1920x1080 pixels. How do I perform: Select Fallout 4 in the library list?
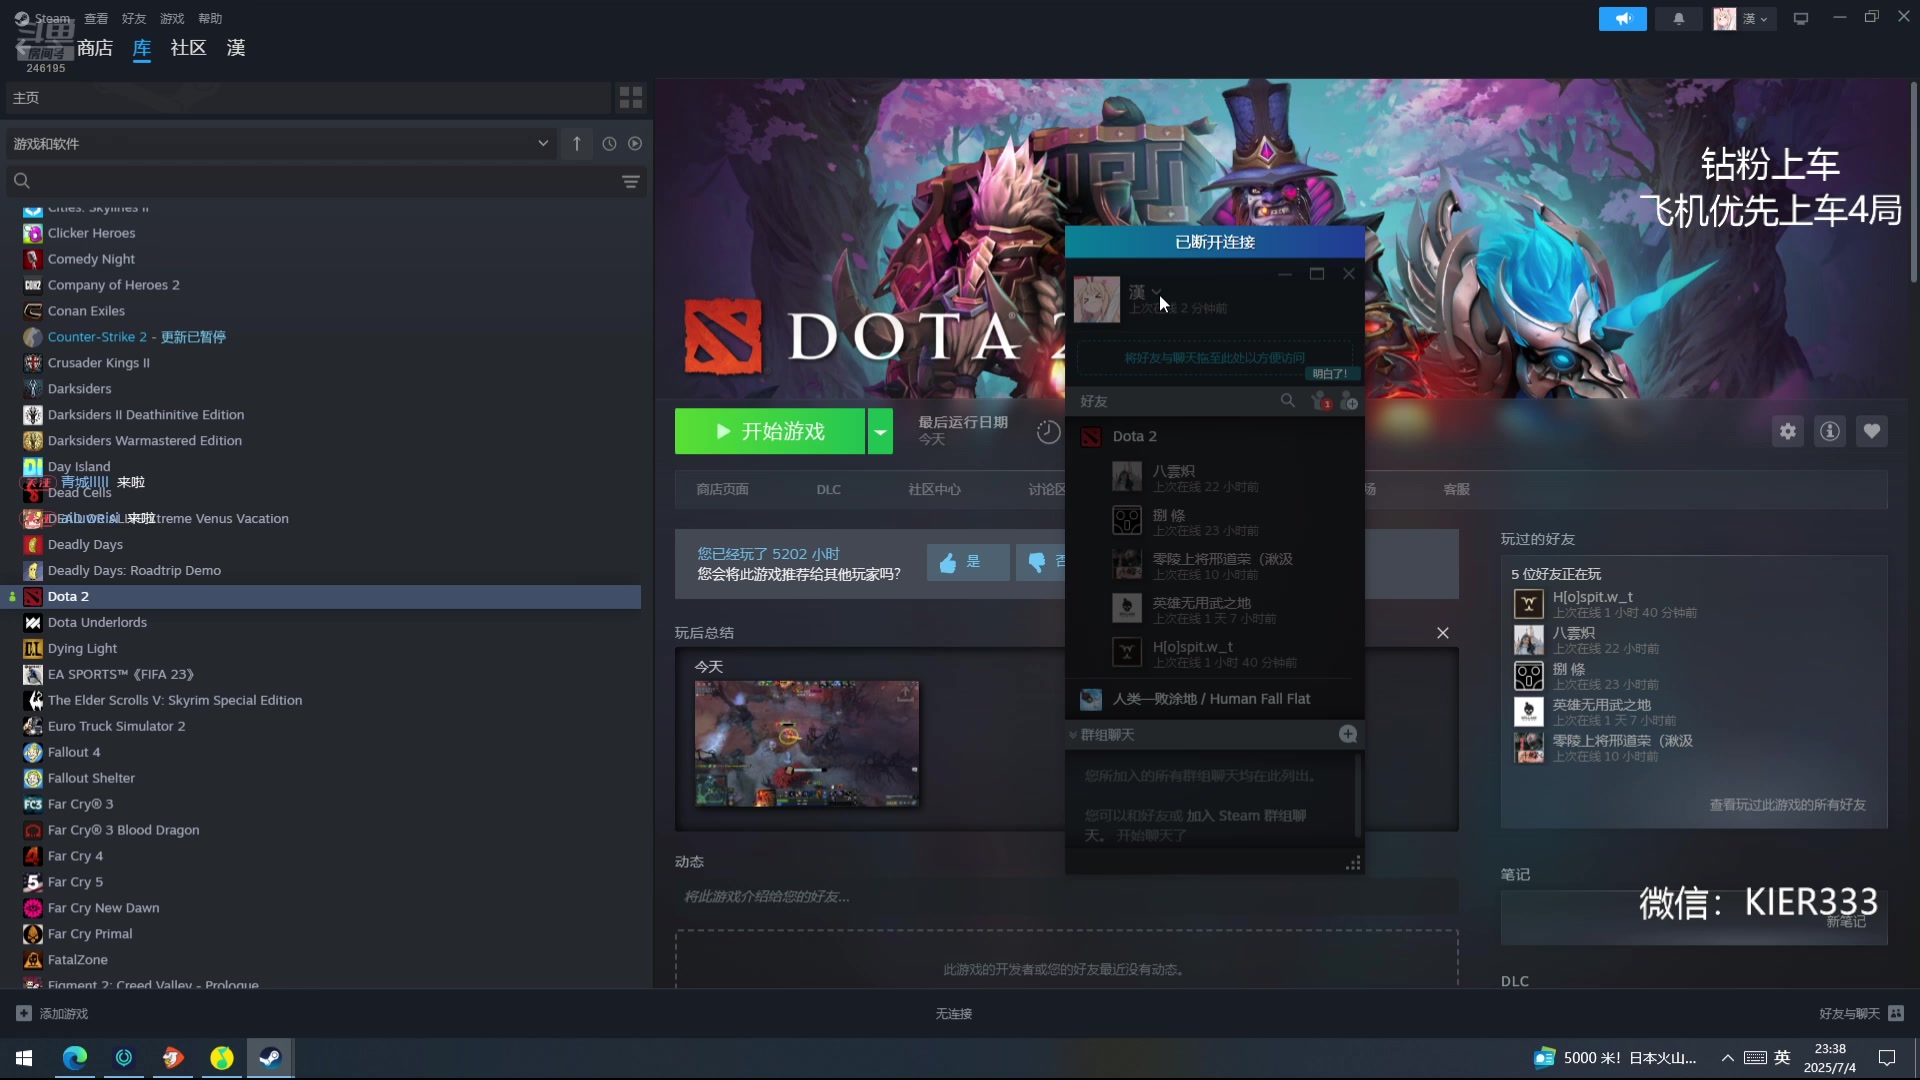click(74, 752)
